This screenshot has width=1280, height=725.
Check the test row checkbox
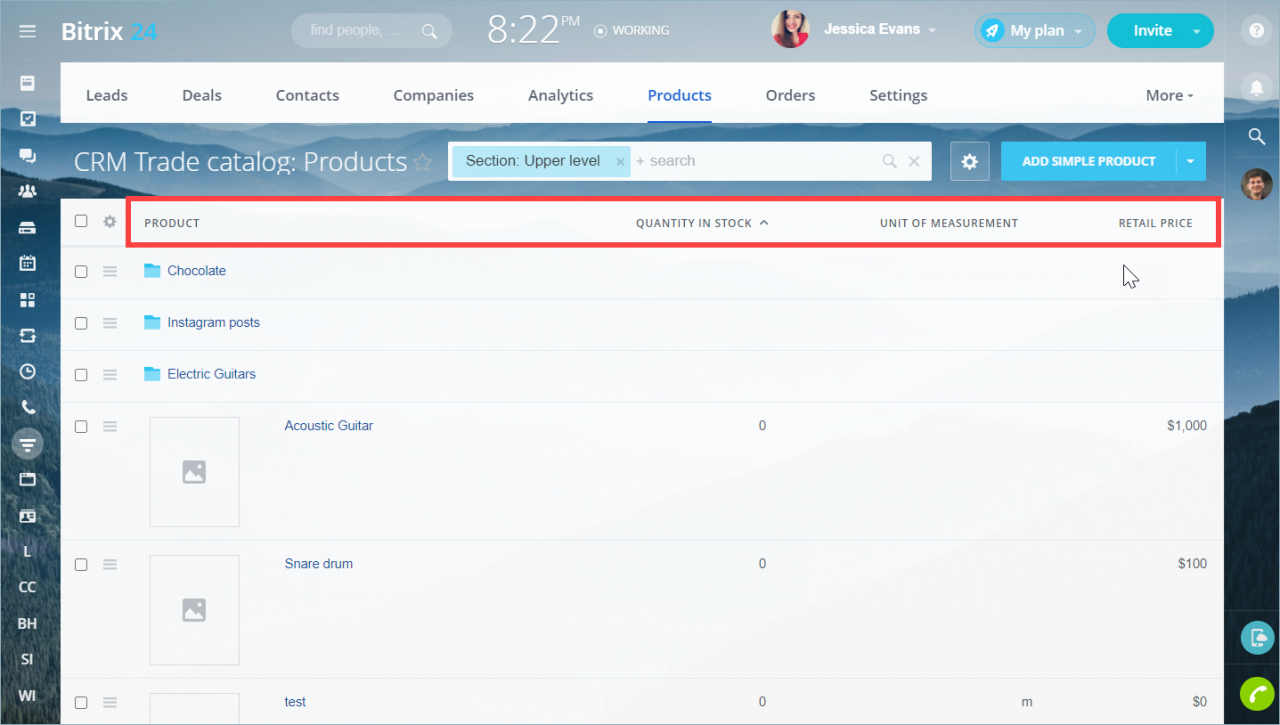81,702
